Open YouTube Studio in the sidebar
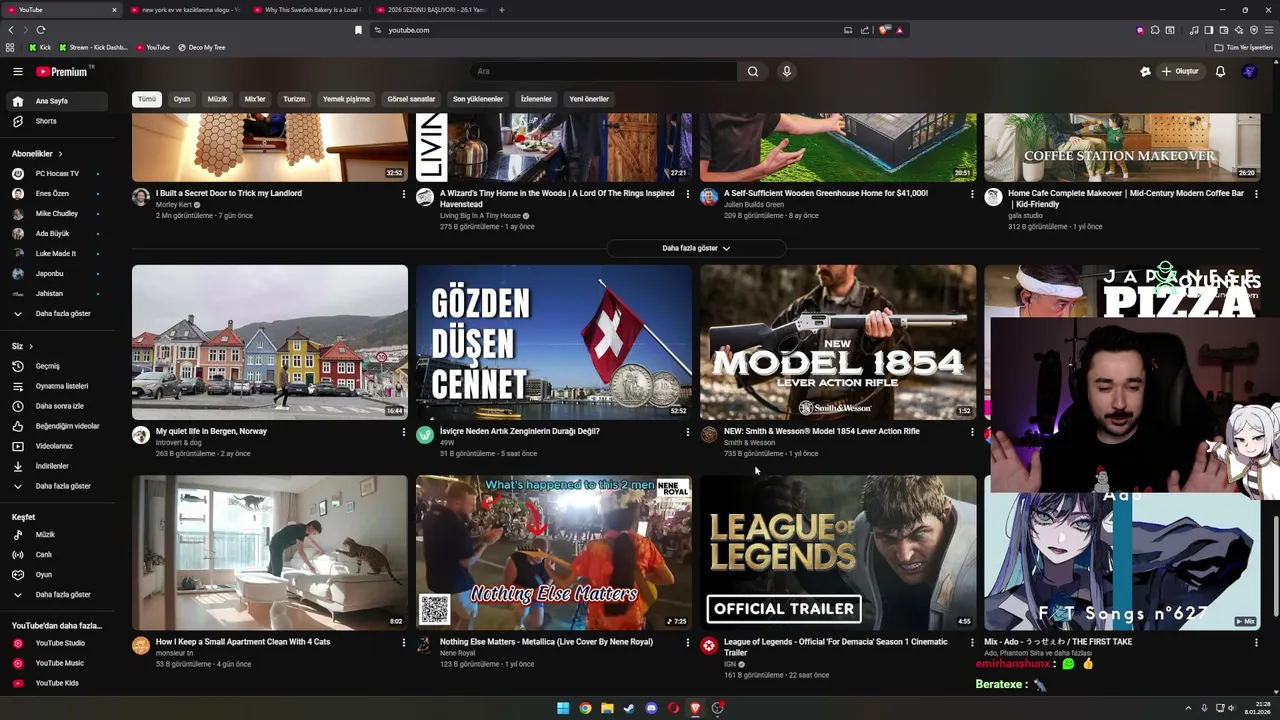This screenshot has width=1280, height=720. [55, 643]
